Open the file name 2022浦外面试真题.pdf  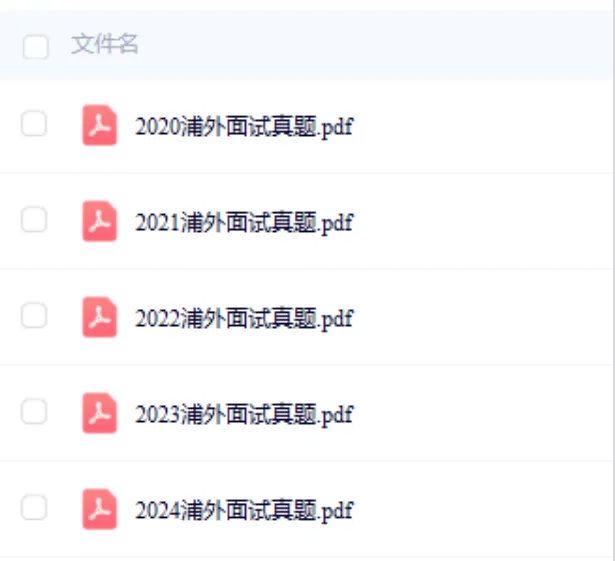click(244, 319)
